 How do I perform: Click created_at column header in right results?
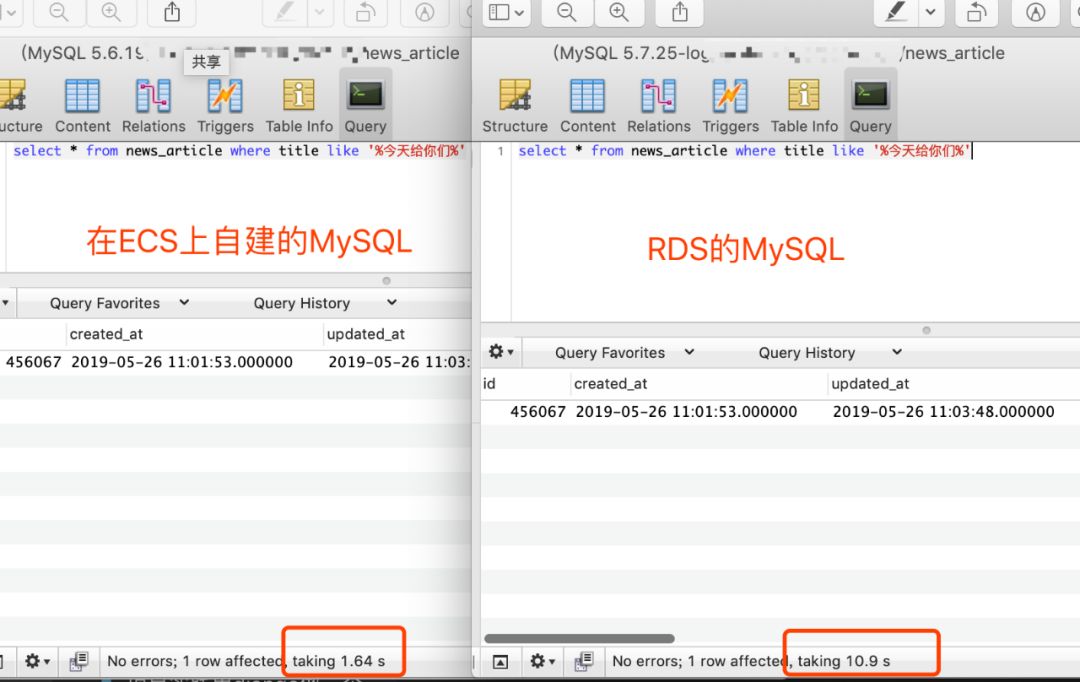coord(698,384)
